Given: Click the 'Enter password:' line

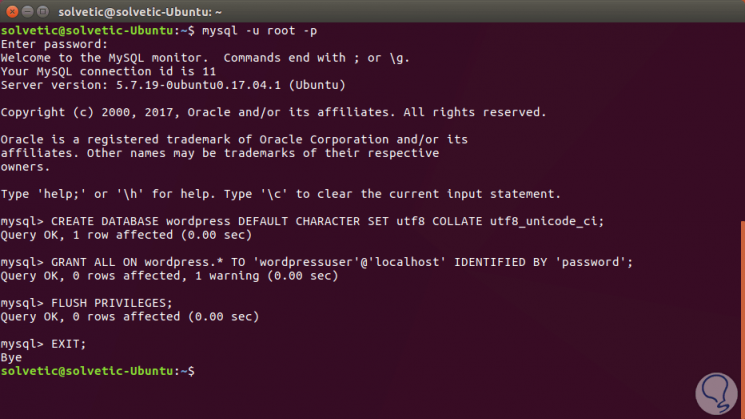Looking at the screenshot, I should click(x=51, y=45).
